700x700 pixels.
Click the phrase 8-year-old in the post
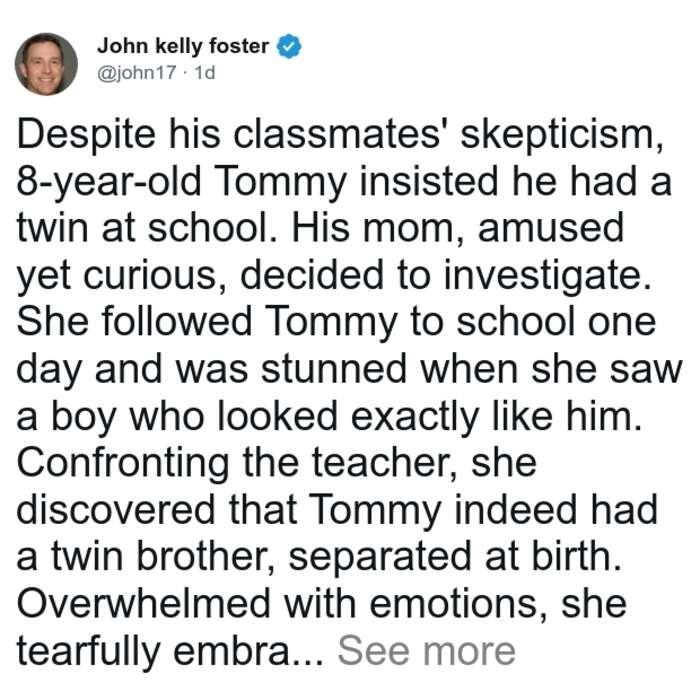(109, 182)
